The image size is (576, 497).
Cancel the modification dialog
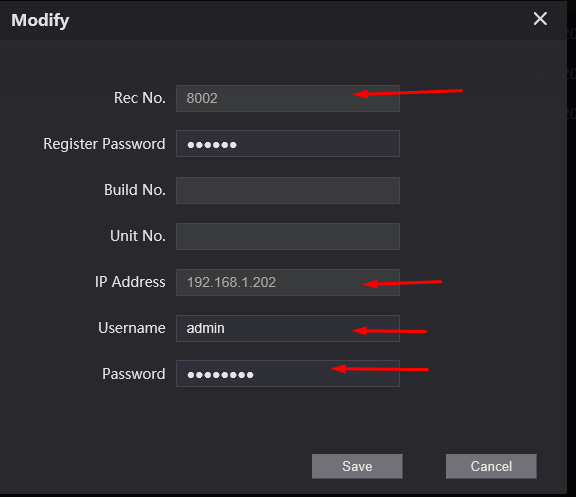click(x=491, y=466)
